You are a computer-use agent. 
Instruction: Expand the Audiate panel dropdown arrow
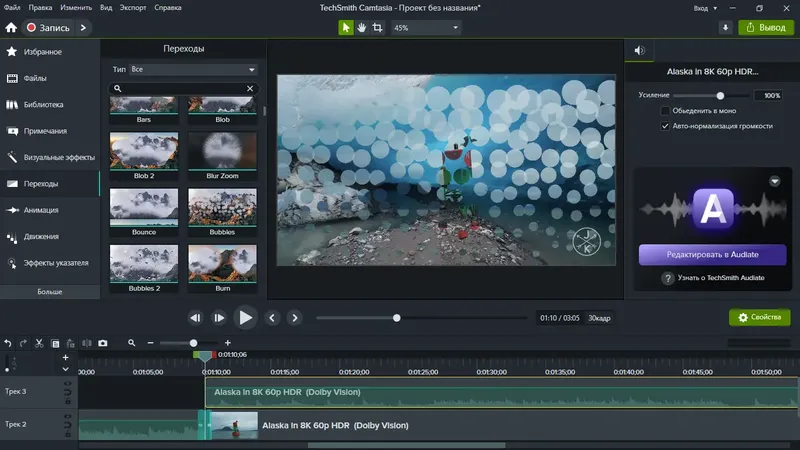pyautogui.click(x=774, y=181)
